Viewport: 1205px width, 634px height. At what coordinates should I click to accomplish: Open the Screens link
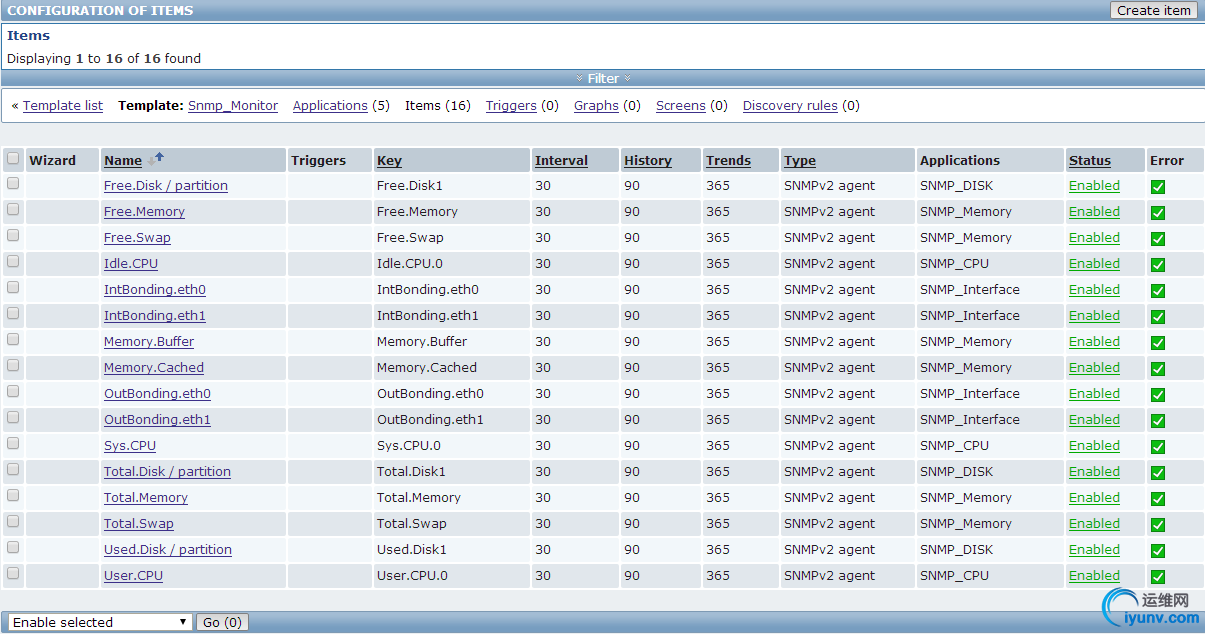(x=681, y=105)
